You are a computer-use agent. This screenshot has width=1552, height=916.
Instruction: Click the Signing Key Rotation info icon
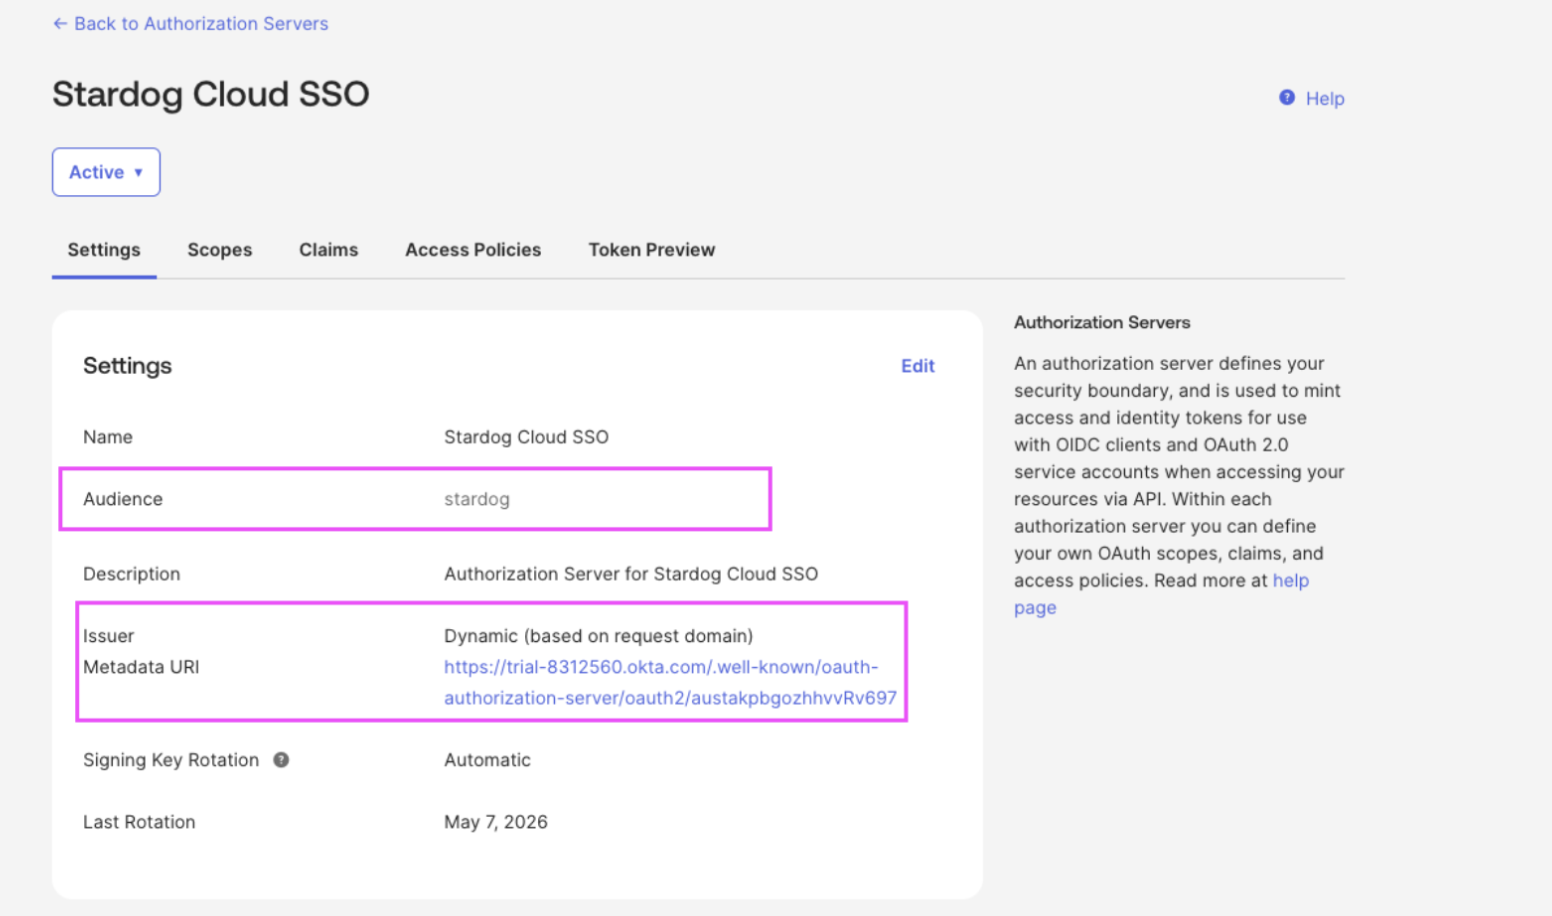point(281,760)
